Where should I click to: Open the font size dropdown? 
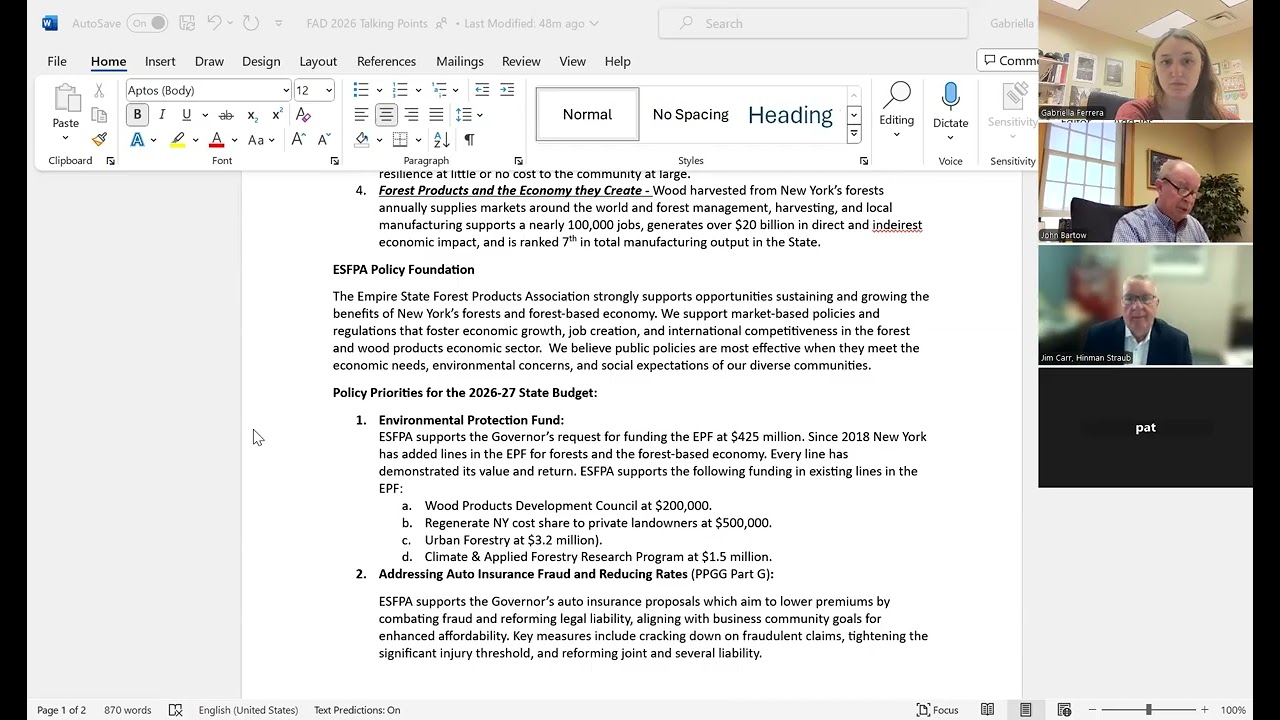click(x=328, y=90)
